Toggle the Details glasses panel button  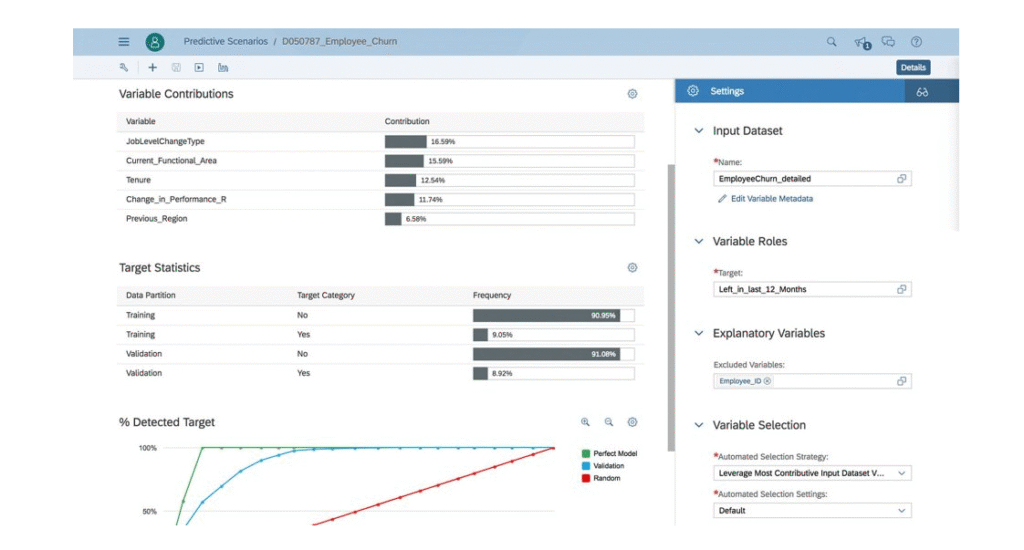click(922, 92)
